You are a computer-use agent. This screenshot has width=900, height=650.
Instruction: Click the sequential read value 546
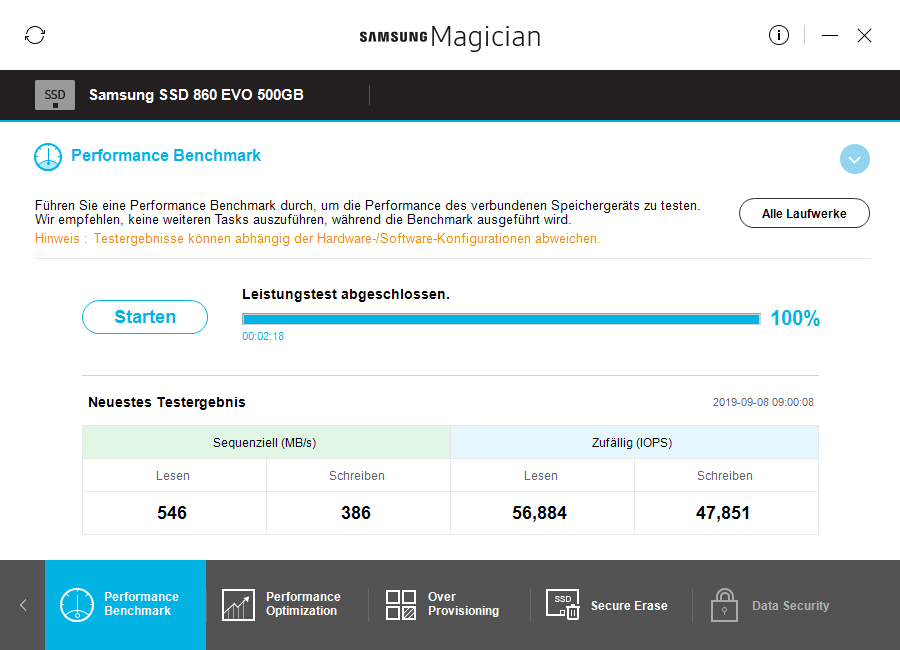point(172,513)
